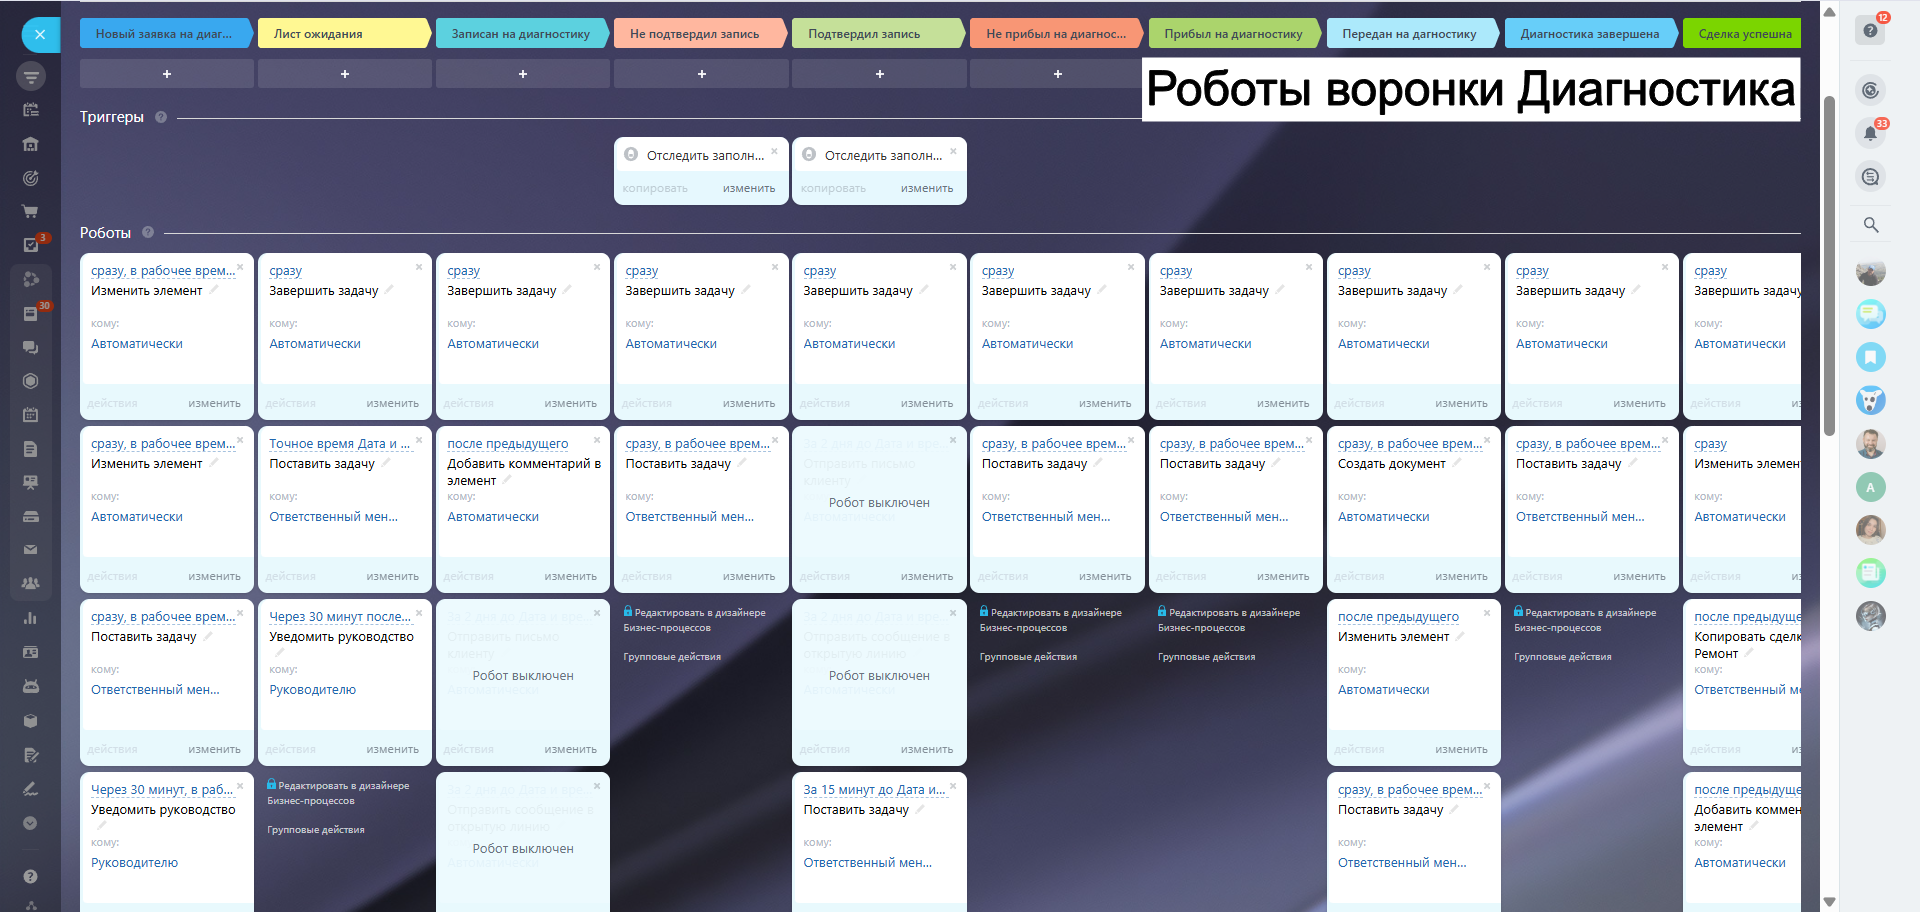Open the chat bubbles icon in the left sidebar
Image resolution: width=1920 pixels, height=912 pixels.
point(31,347)
